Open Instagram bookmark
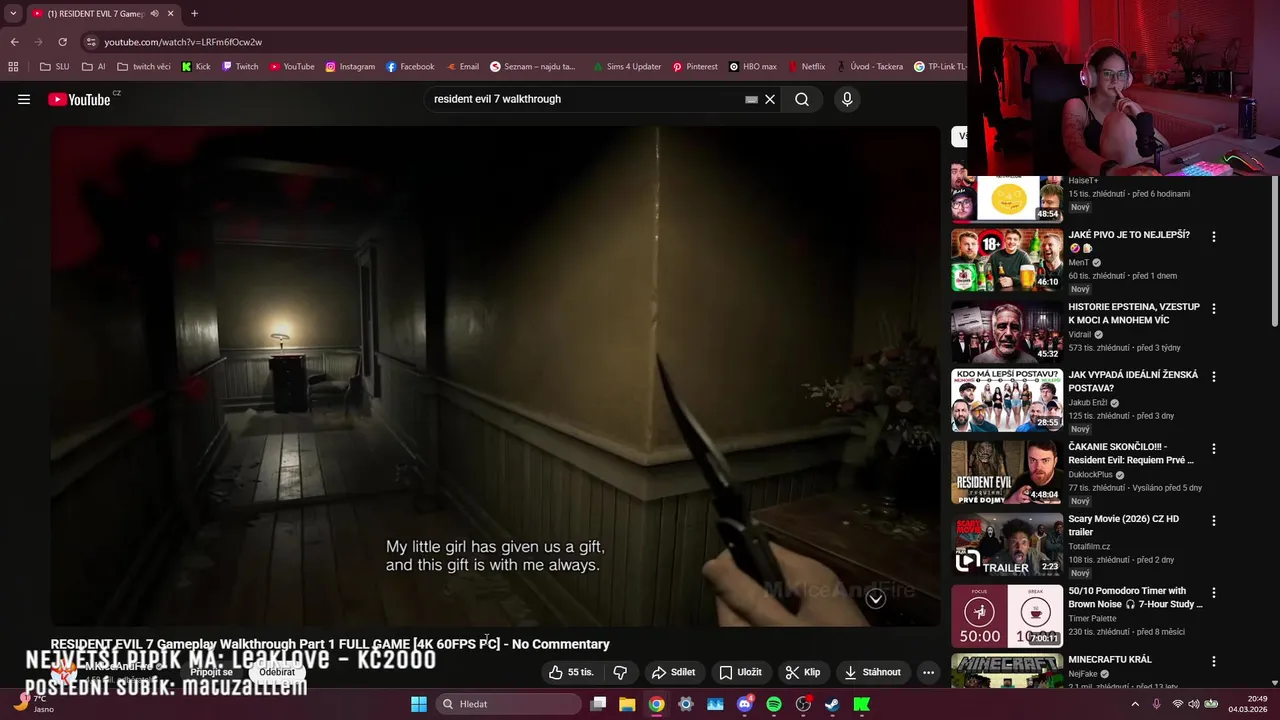1280x720 pixels. point(350,67)
